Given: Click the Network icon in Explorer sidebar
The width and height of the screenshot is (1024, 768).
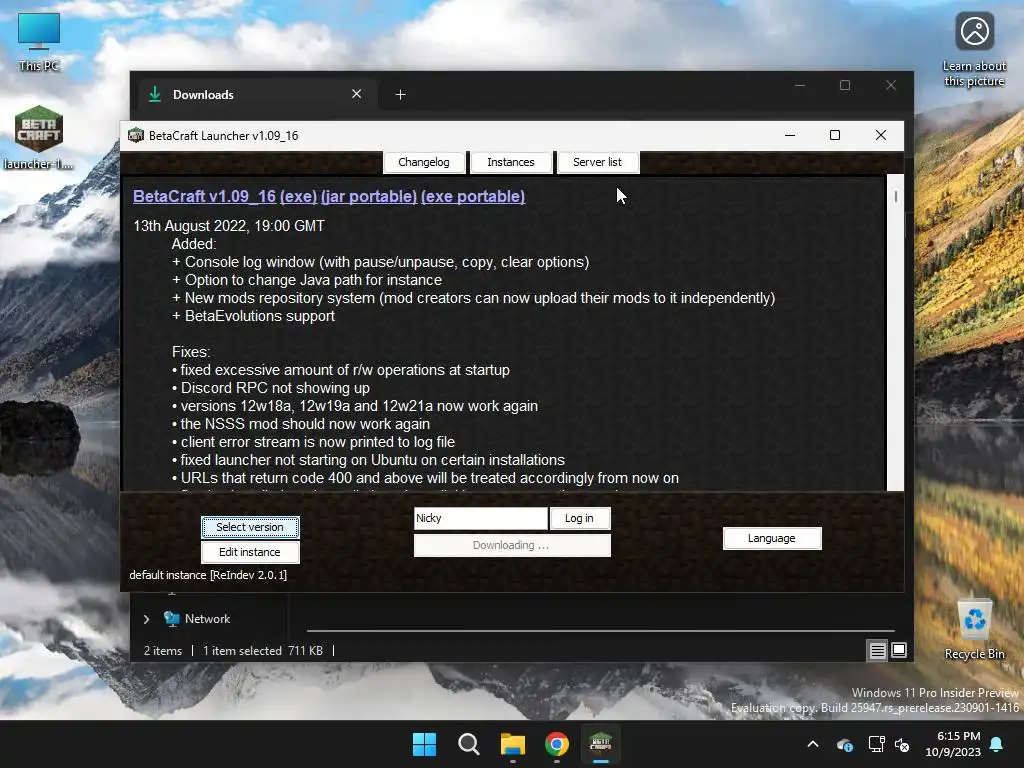Looking at the screenshot, I should click(171, 618).
